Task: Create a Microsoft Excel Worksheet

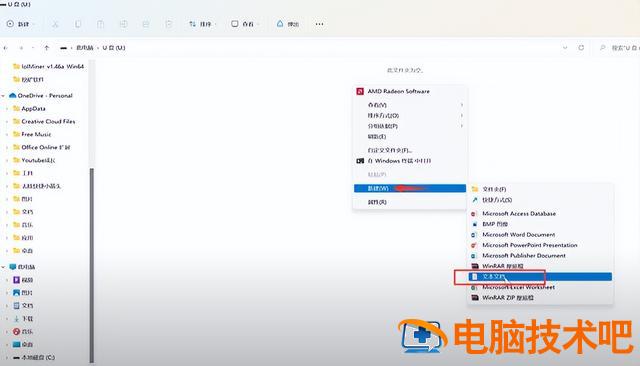Action: click(x=540, y=287)
